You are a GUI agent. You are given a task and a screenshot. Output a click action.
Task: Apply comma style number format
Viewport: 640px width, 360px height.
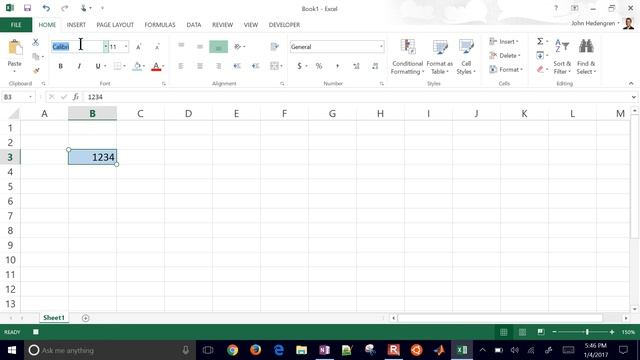338,66
